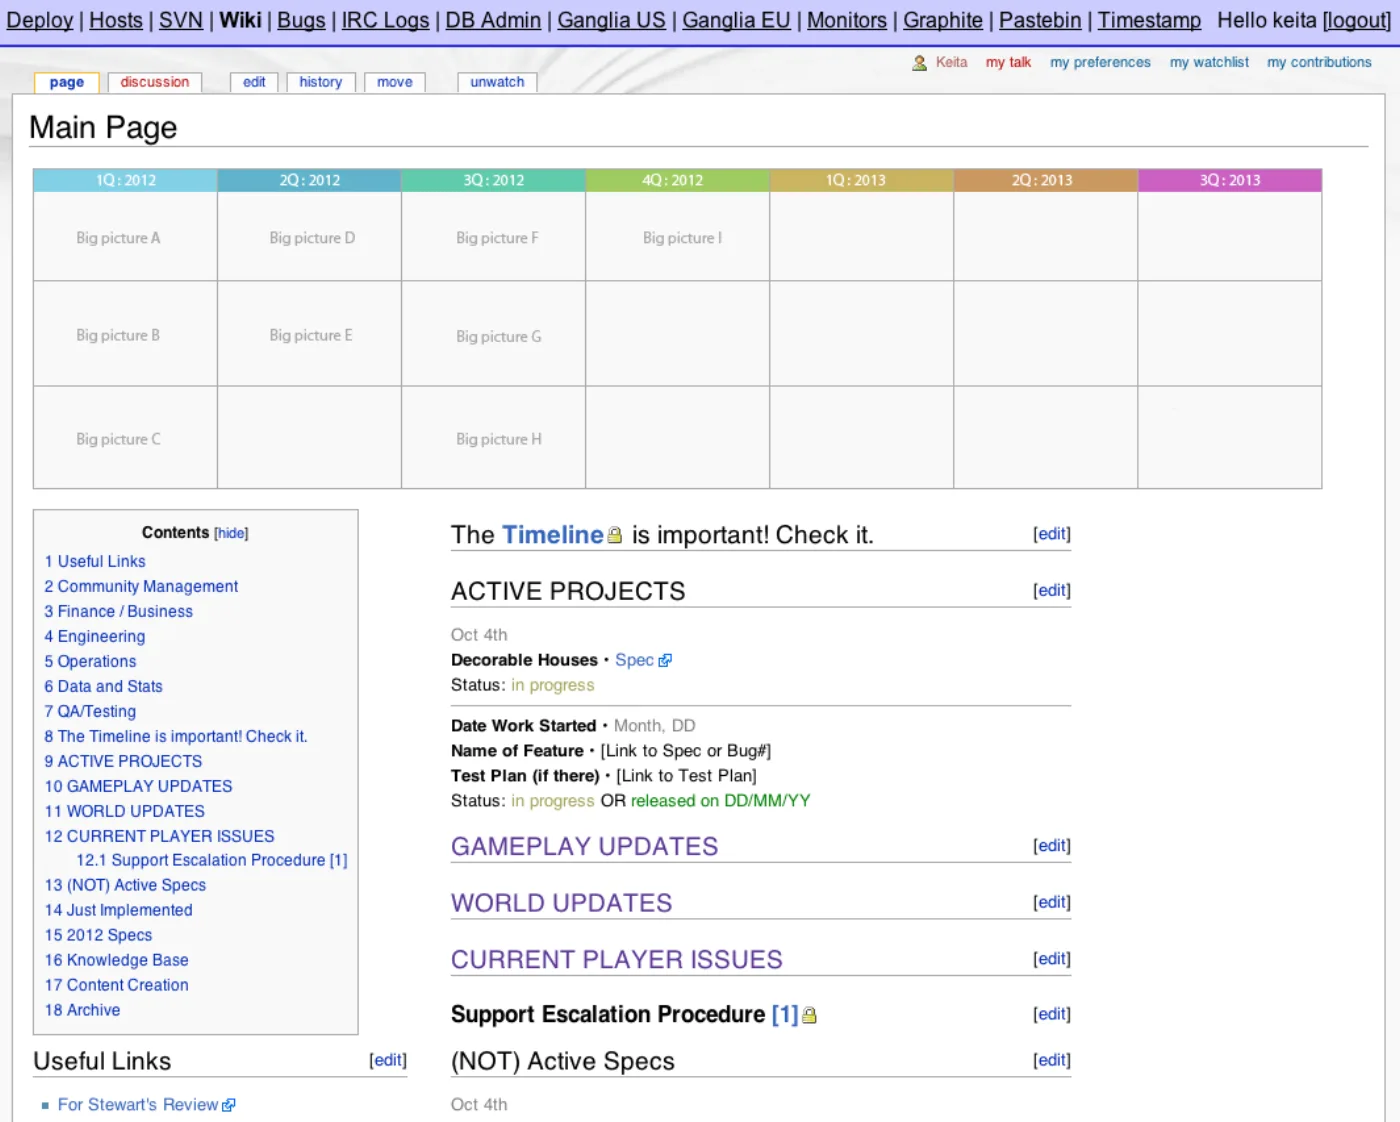Open Ganglia US monitoring link

[611, 20]
